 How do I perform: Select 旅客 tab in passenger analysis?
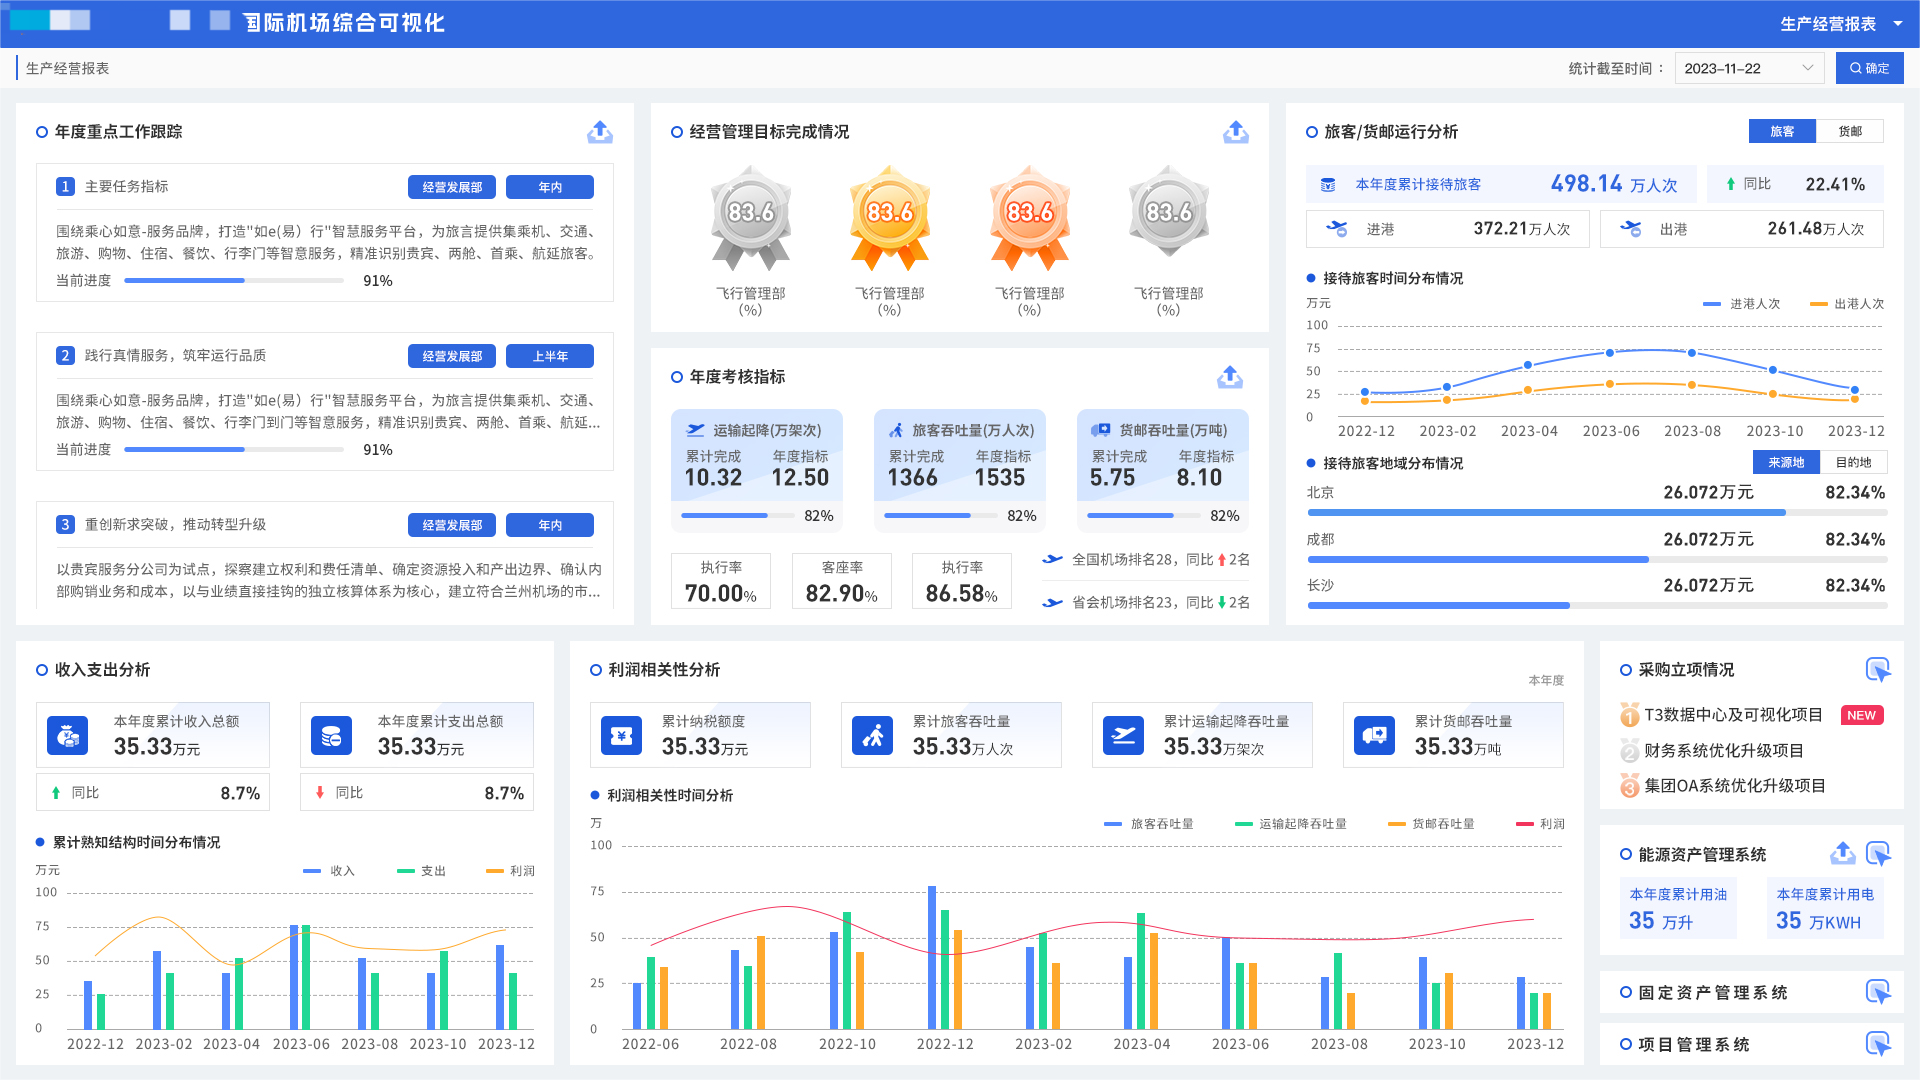pyautogui.click(x=1781, y=131)
